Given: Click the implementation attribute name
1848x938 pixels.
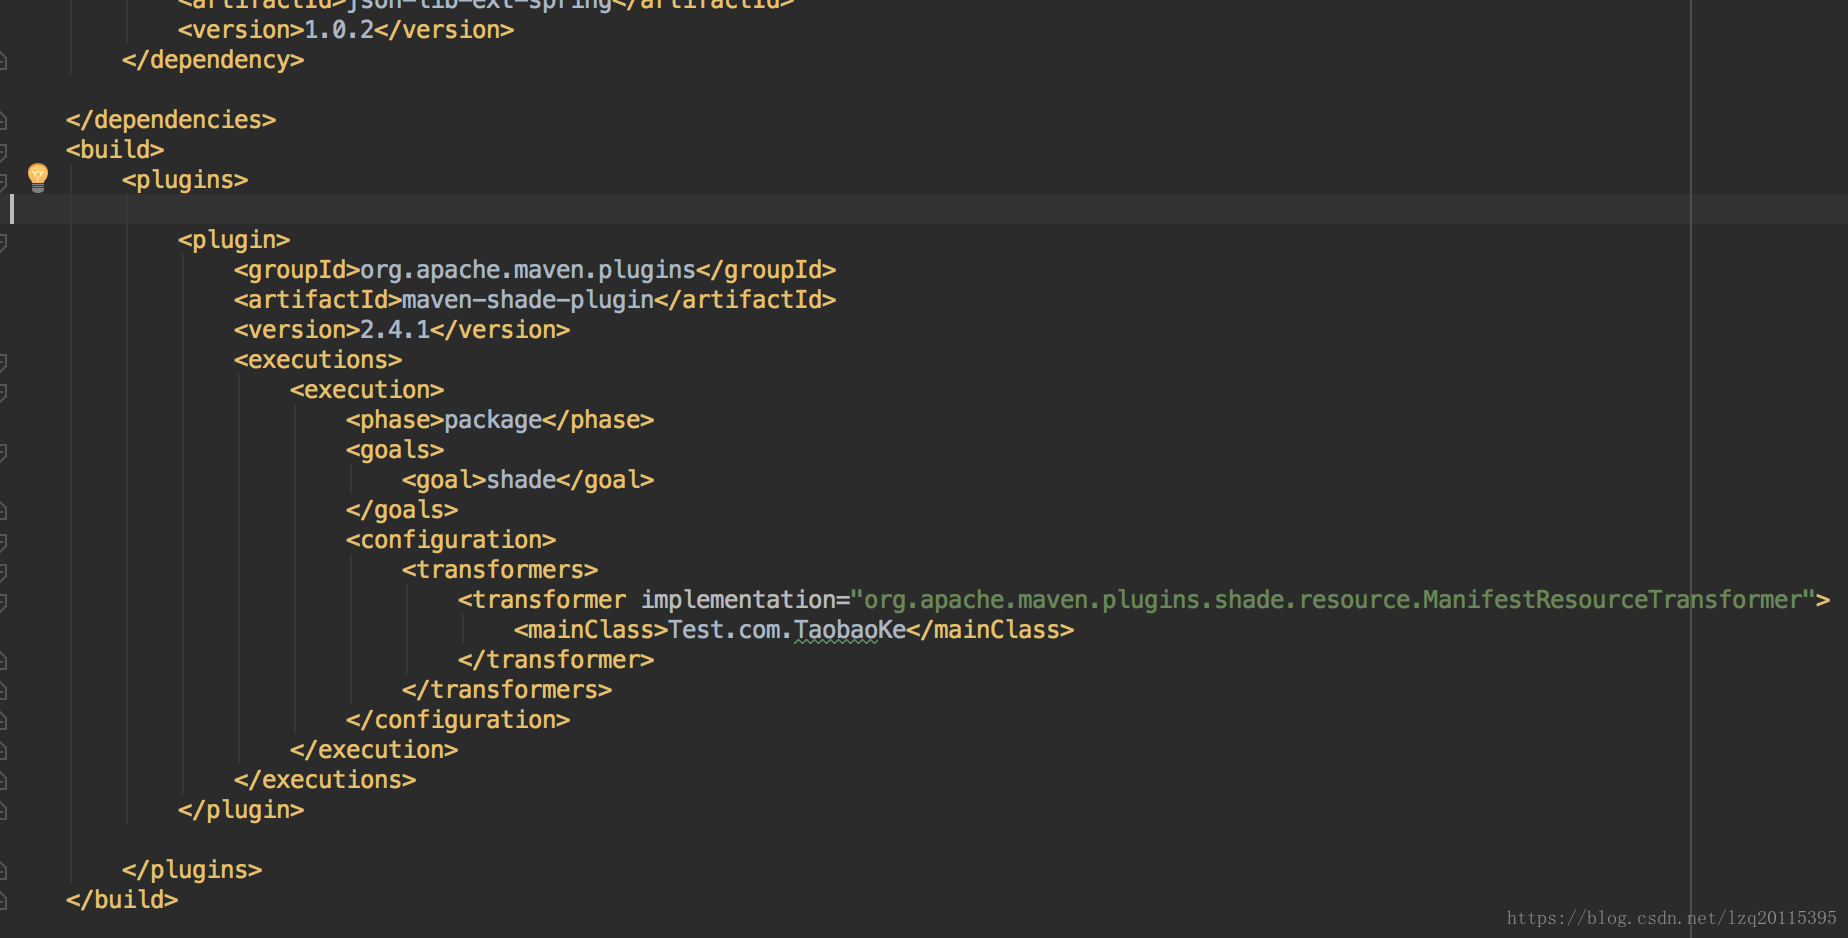Looking at the screenshot, I should (x=738, y=600).
